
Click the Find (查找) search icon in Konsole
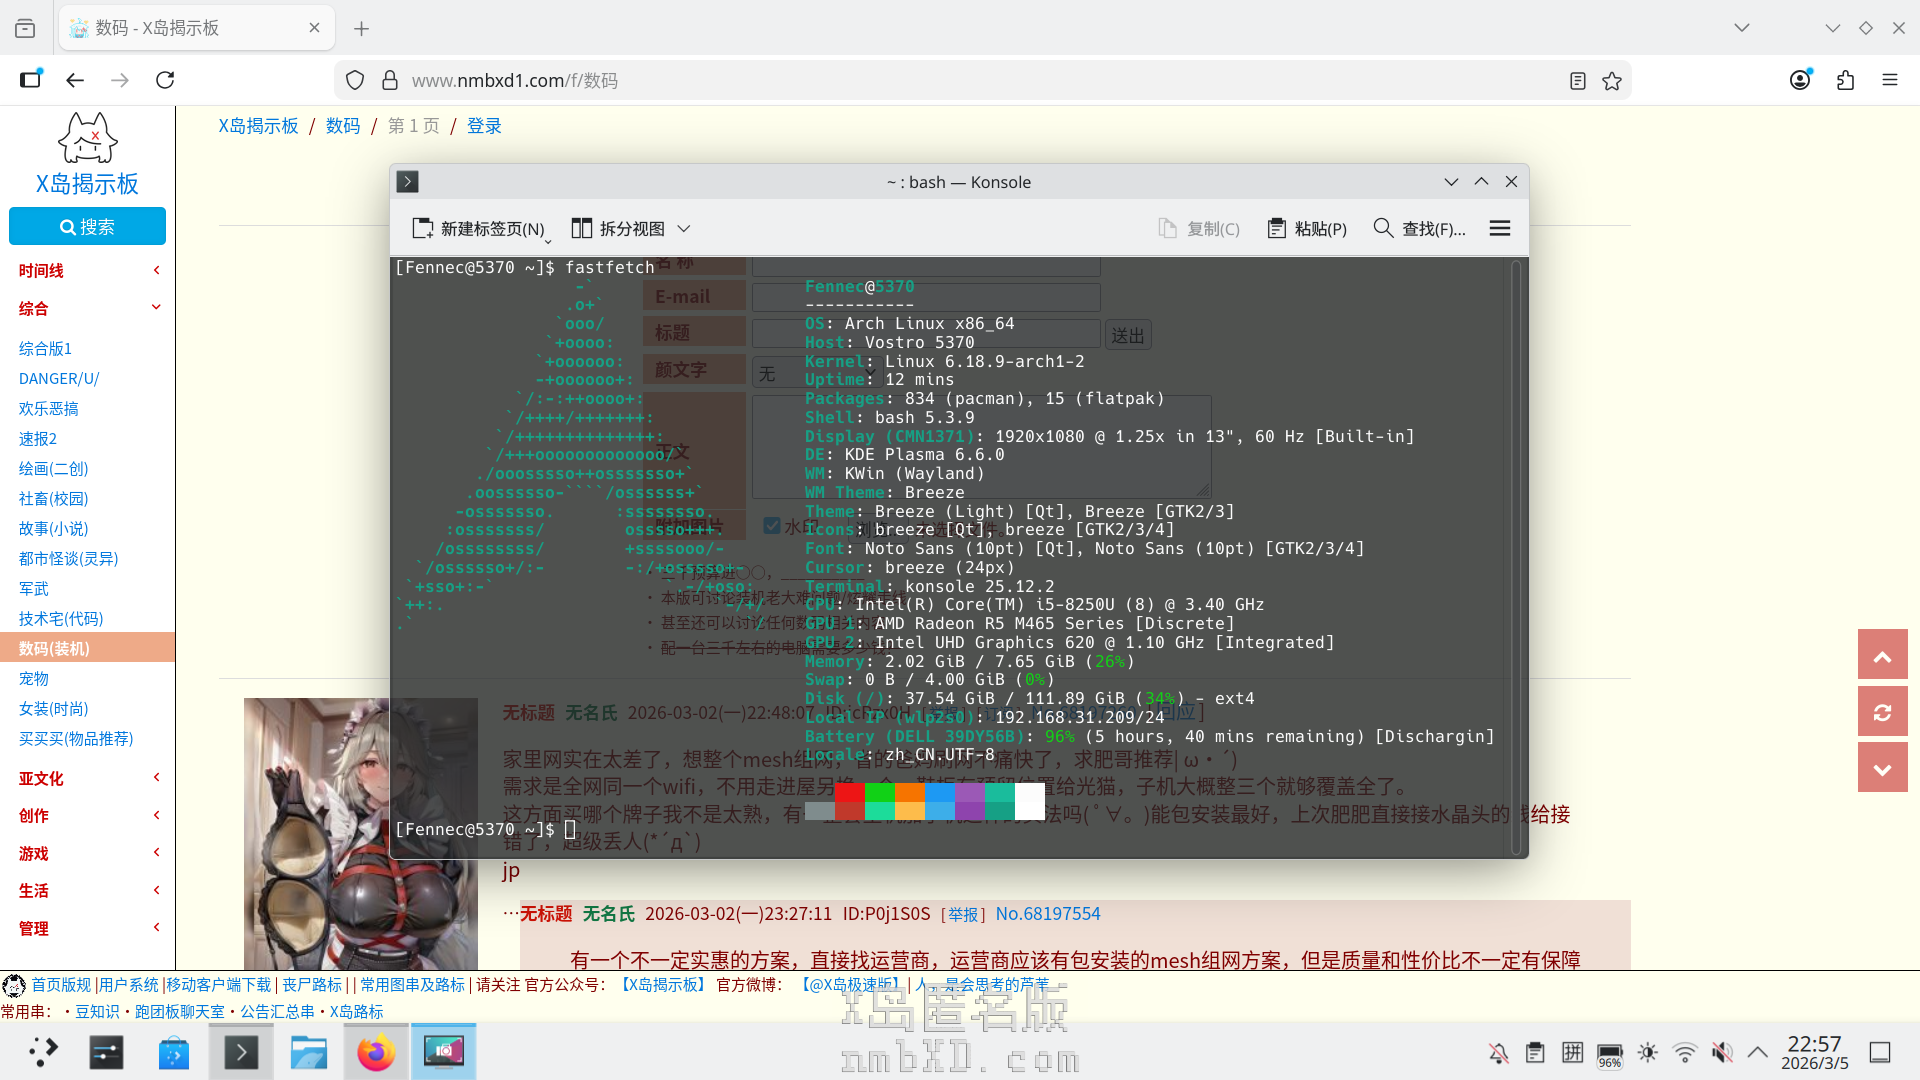(x=1383, y=228)
